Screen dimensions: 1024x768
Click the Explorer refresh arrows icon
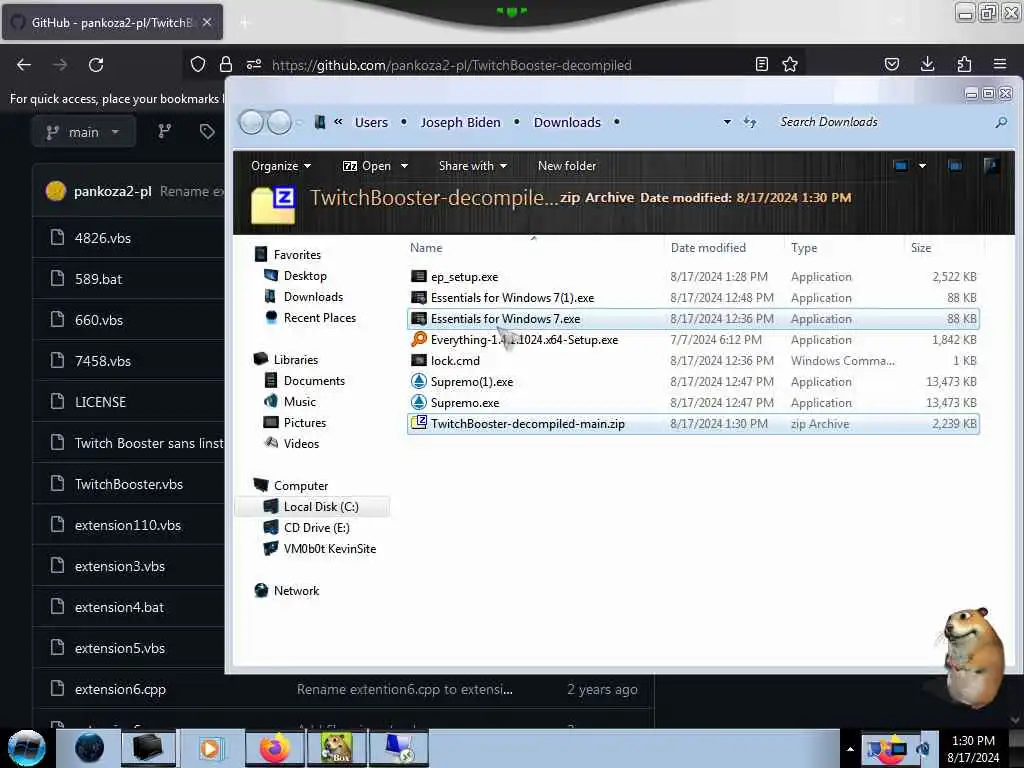coord(750,122)
